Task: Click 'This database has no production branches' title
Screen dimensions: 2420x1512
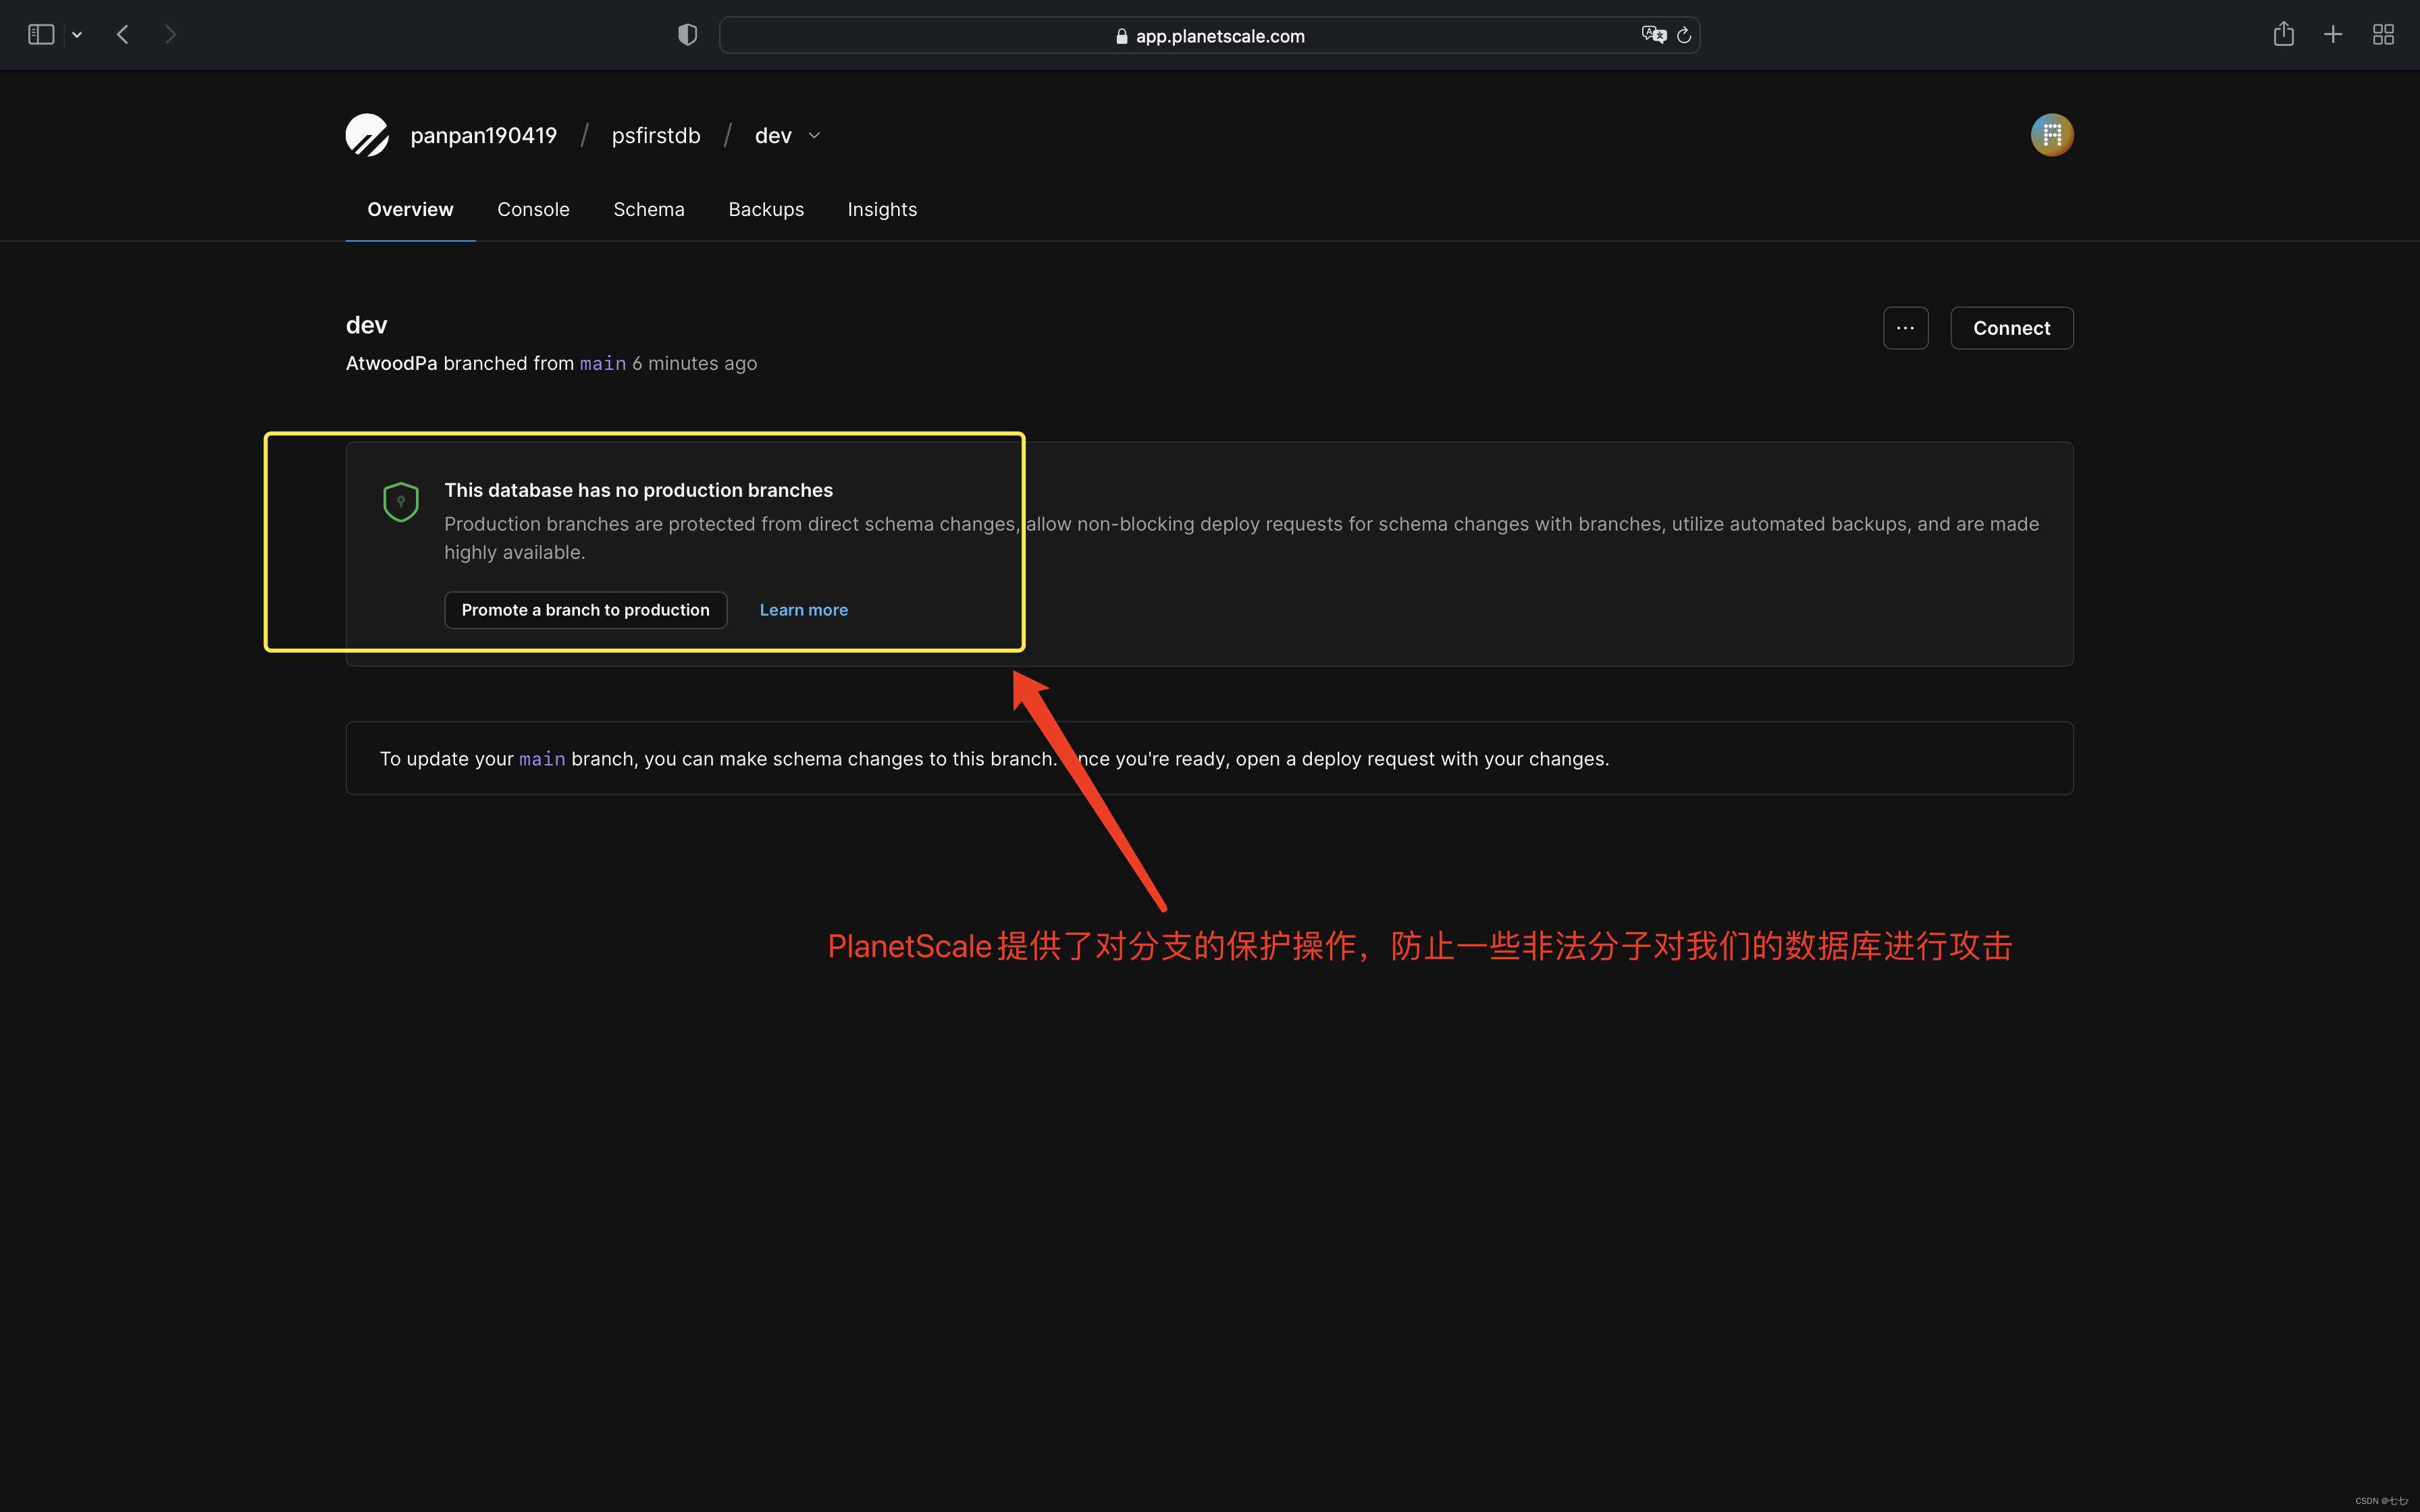Action: pyautogui.click(x=638, y=490)
